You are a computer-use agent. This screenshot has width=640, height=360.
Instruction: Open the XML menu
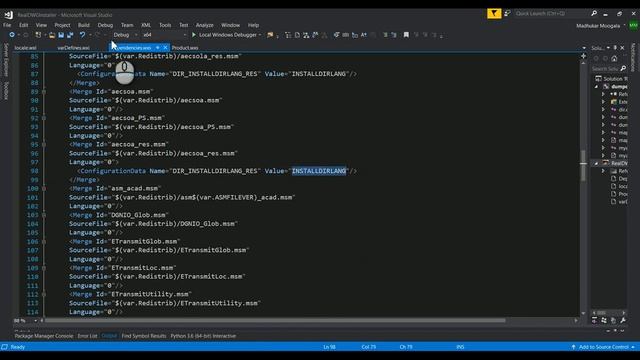click(146, 25)
